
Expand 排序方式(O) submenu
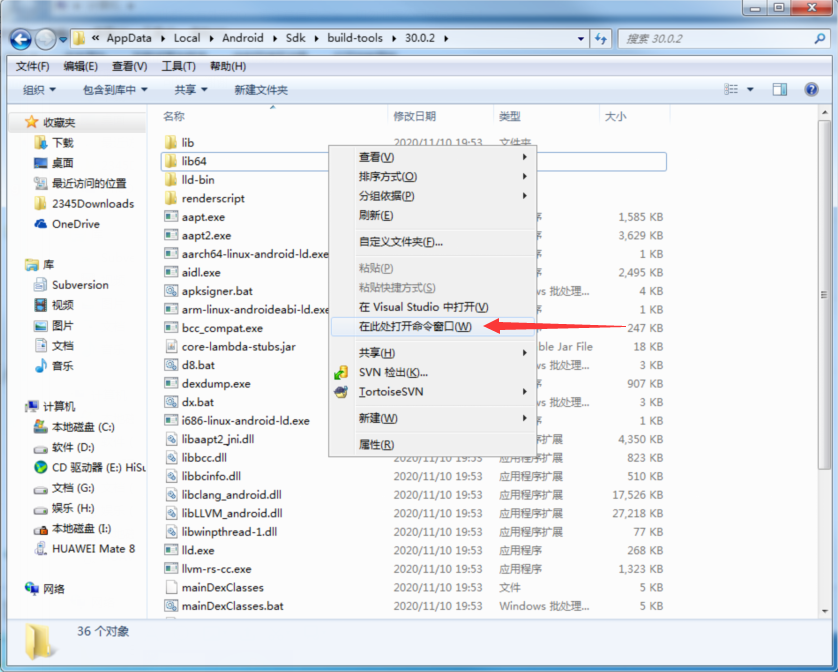point(433,176)
